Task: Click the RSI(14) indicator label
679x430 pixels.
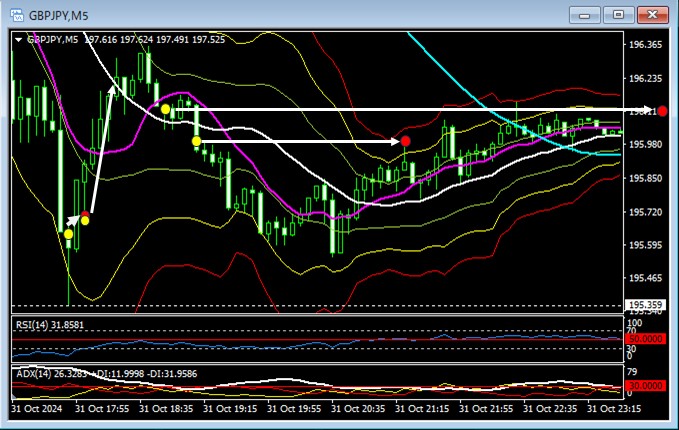Action: click(x=50, y=325)
